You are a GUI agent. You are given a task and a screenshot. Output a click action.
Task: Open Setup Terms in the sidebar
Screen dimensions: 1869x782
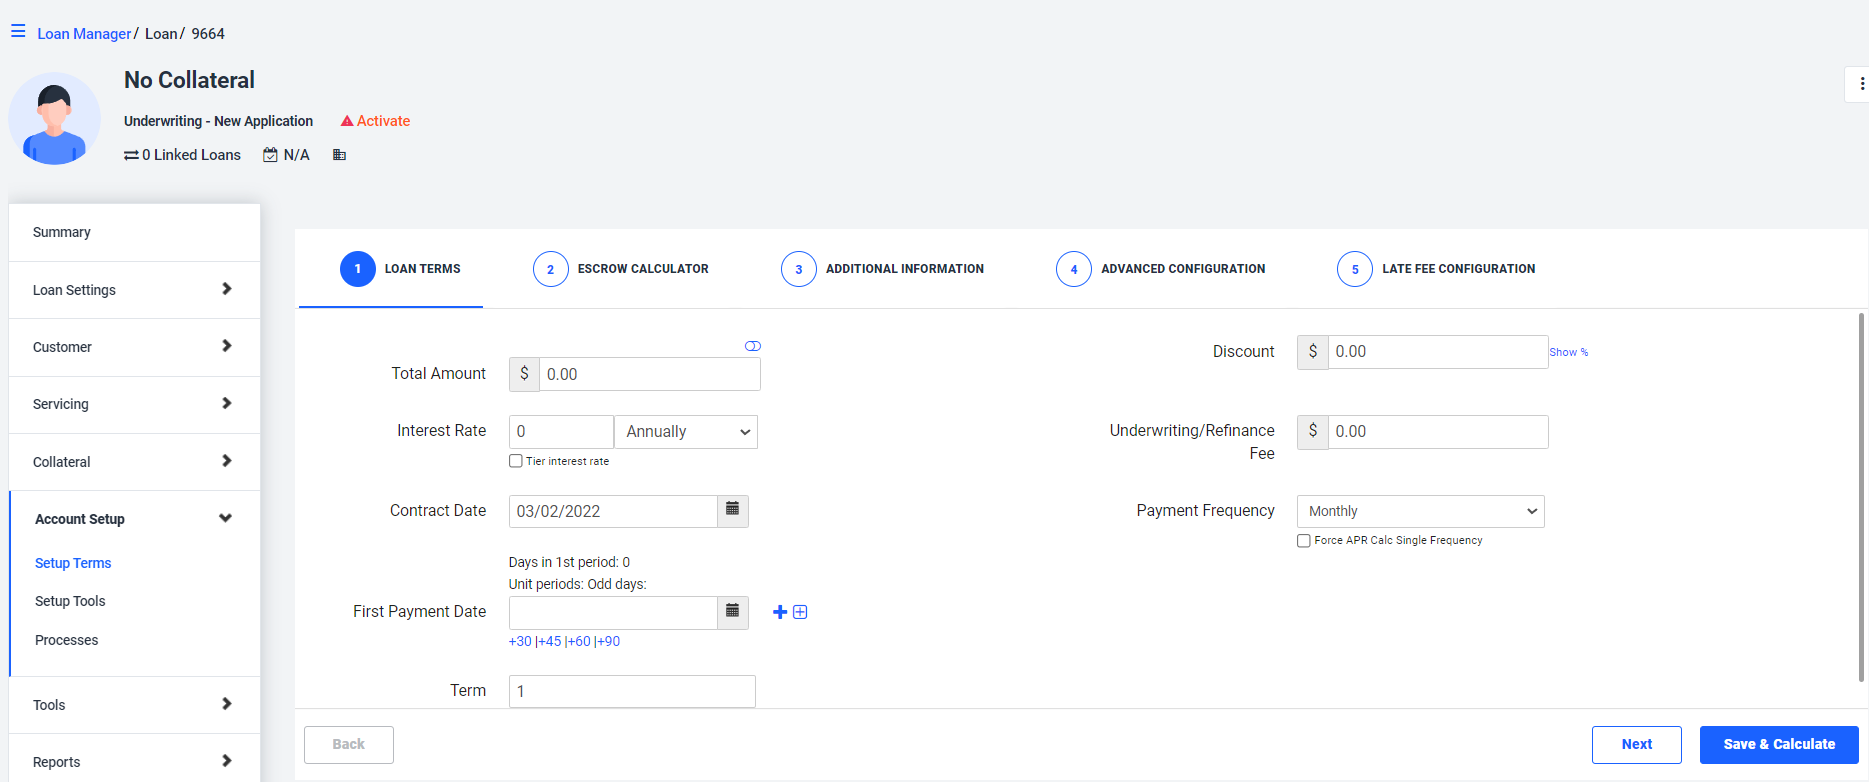click(73, 563)
